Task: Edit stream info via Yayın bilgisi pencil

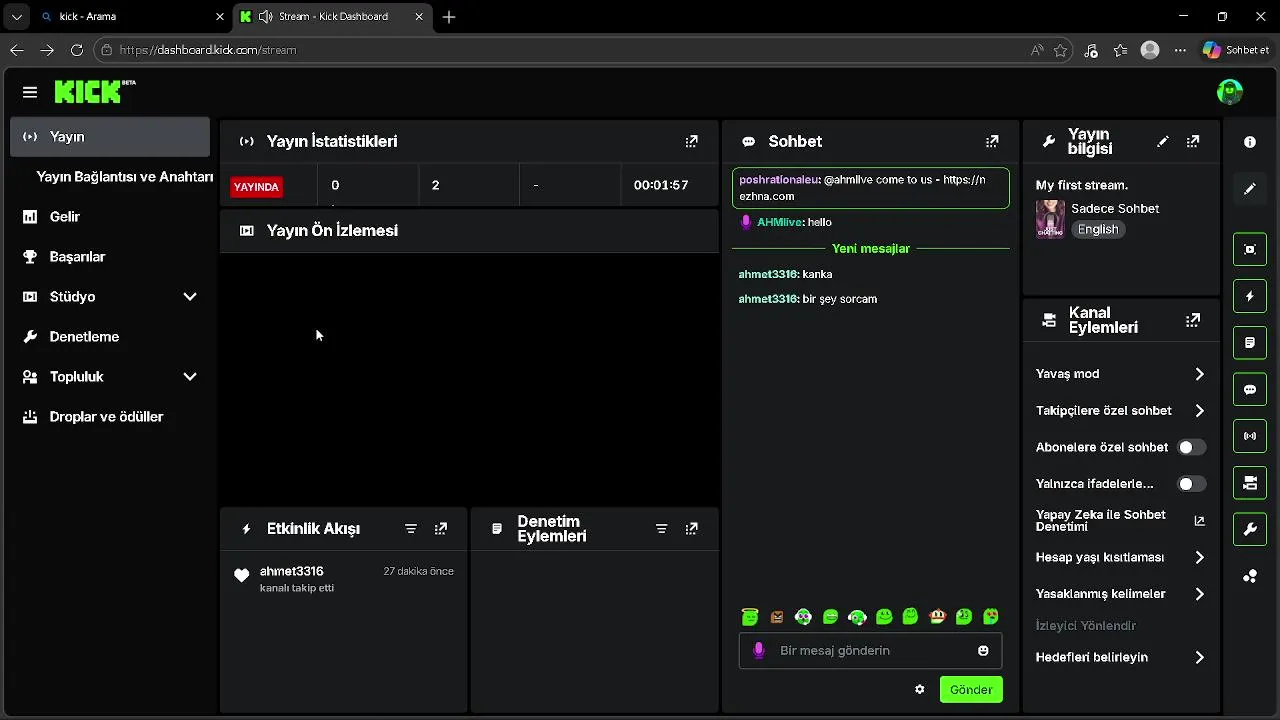Action: tap(1162, 141)
